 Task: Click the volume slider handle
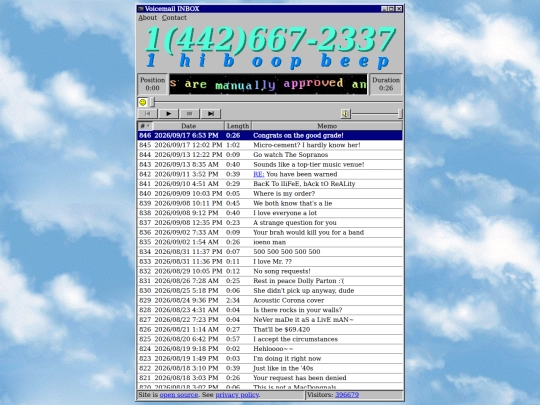coord(400,114)
